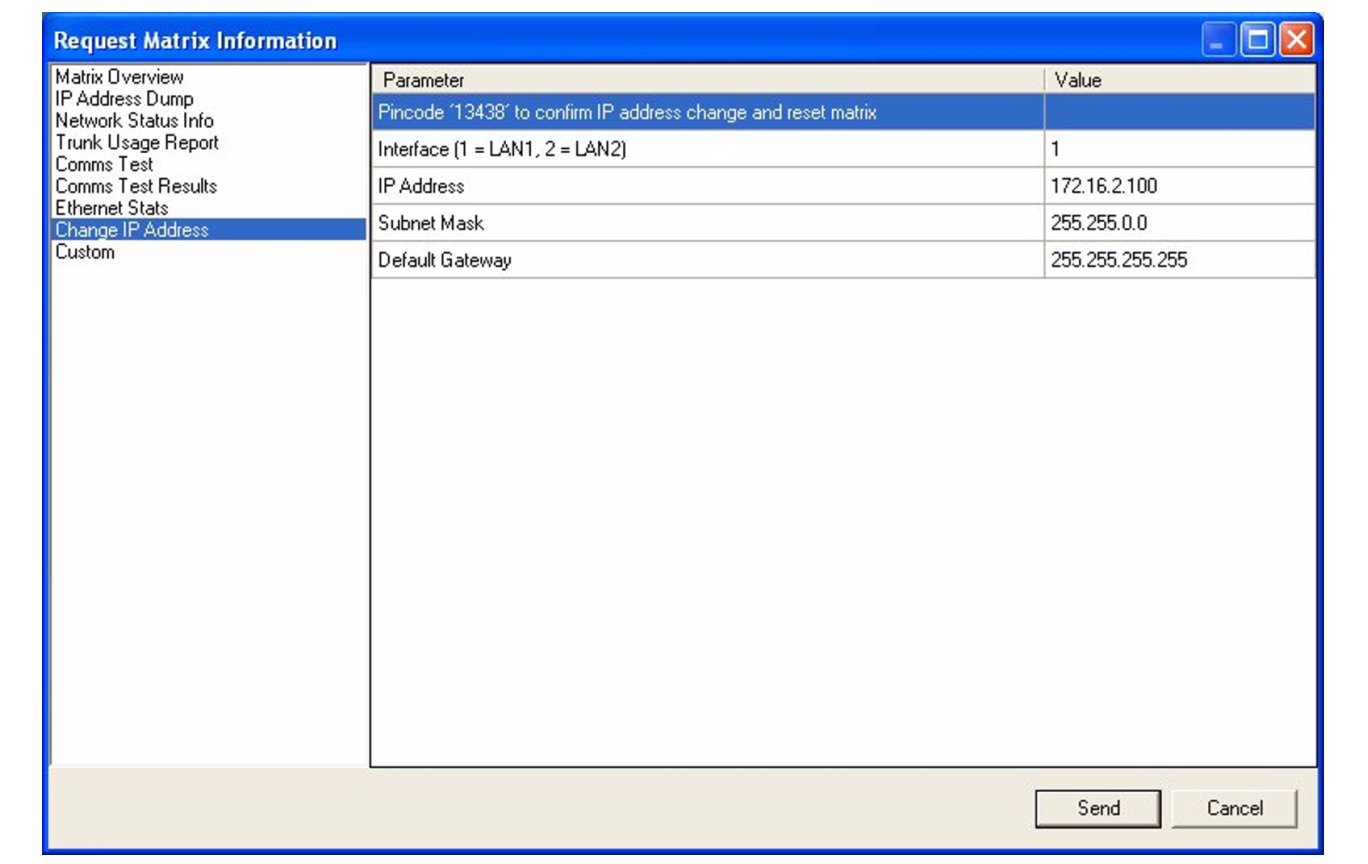
Task: Choose the Custom request entry
Action: click(x=85, y=252)
